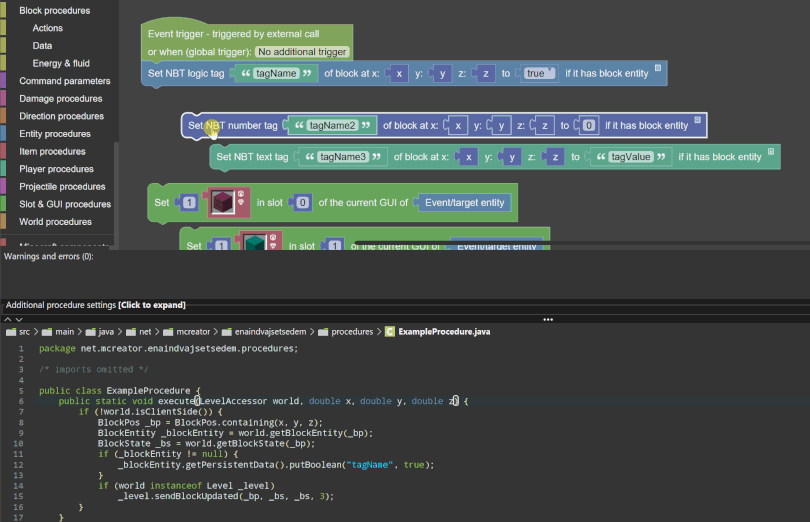Edit the tagValue text field
Screen dimensions: 810x522
(x=631, y=157)
